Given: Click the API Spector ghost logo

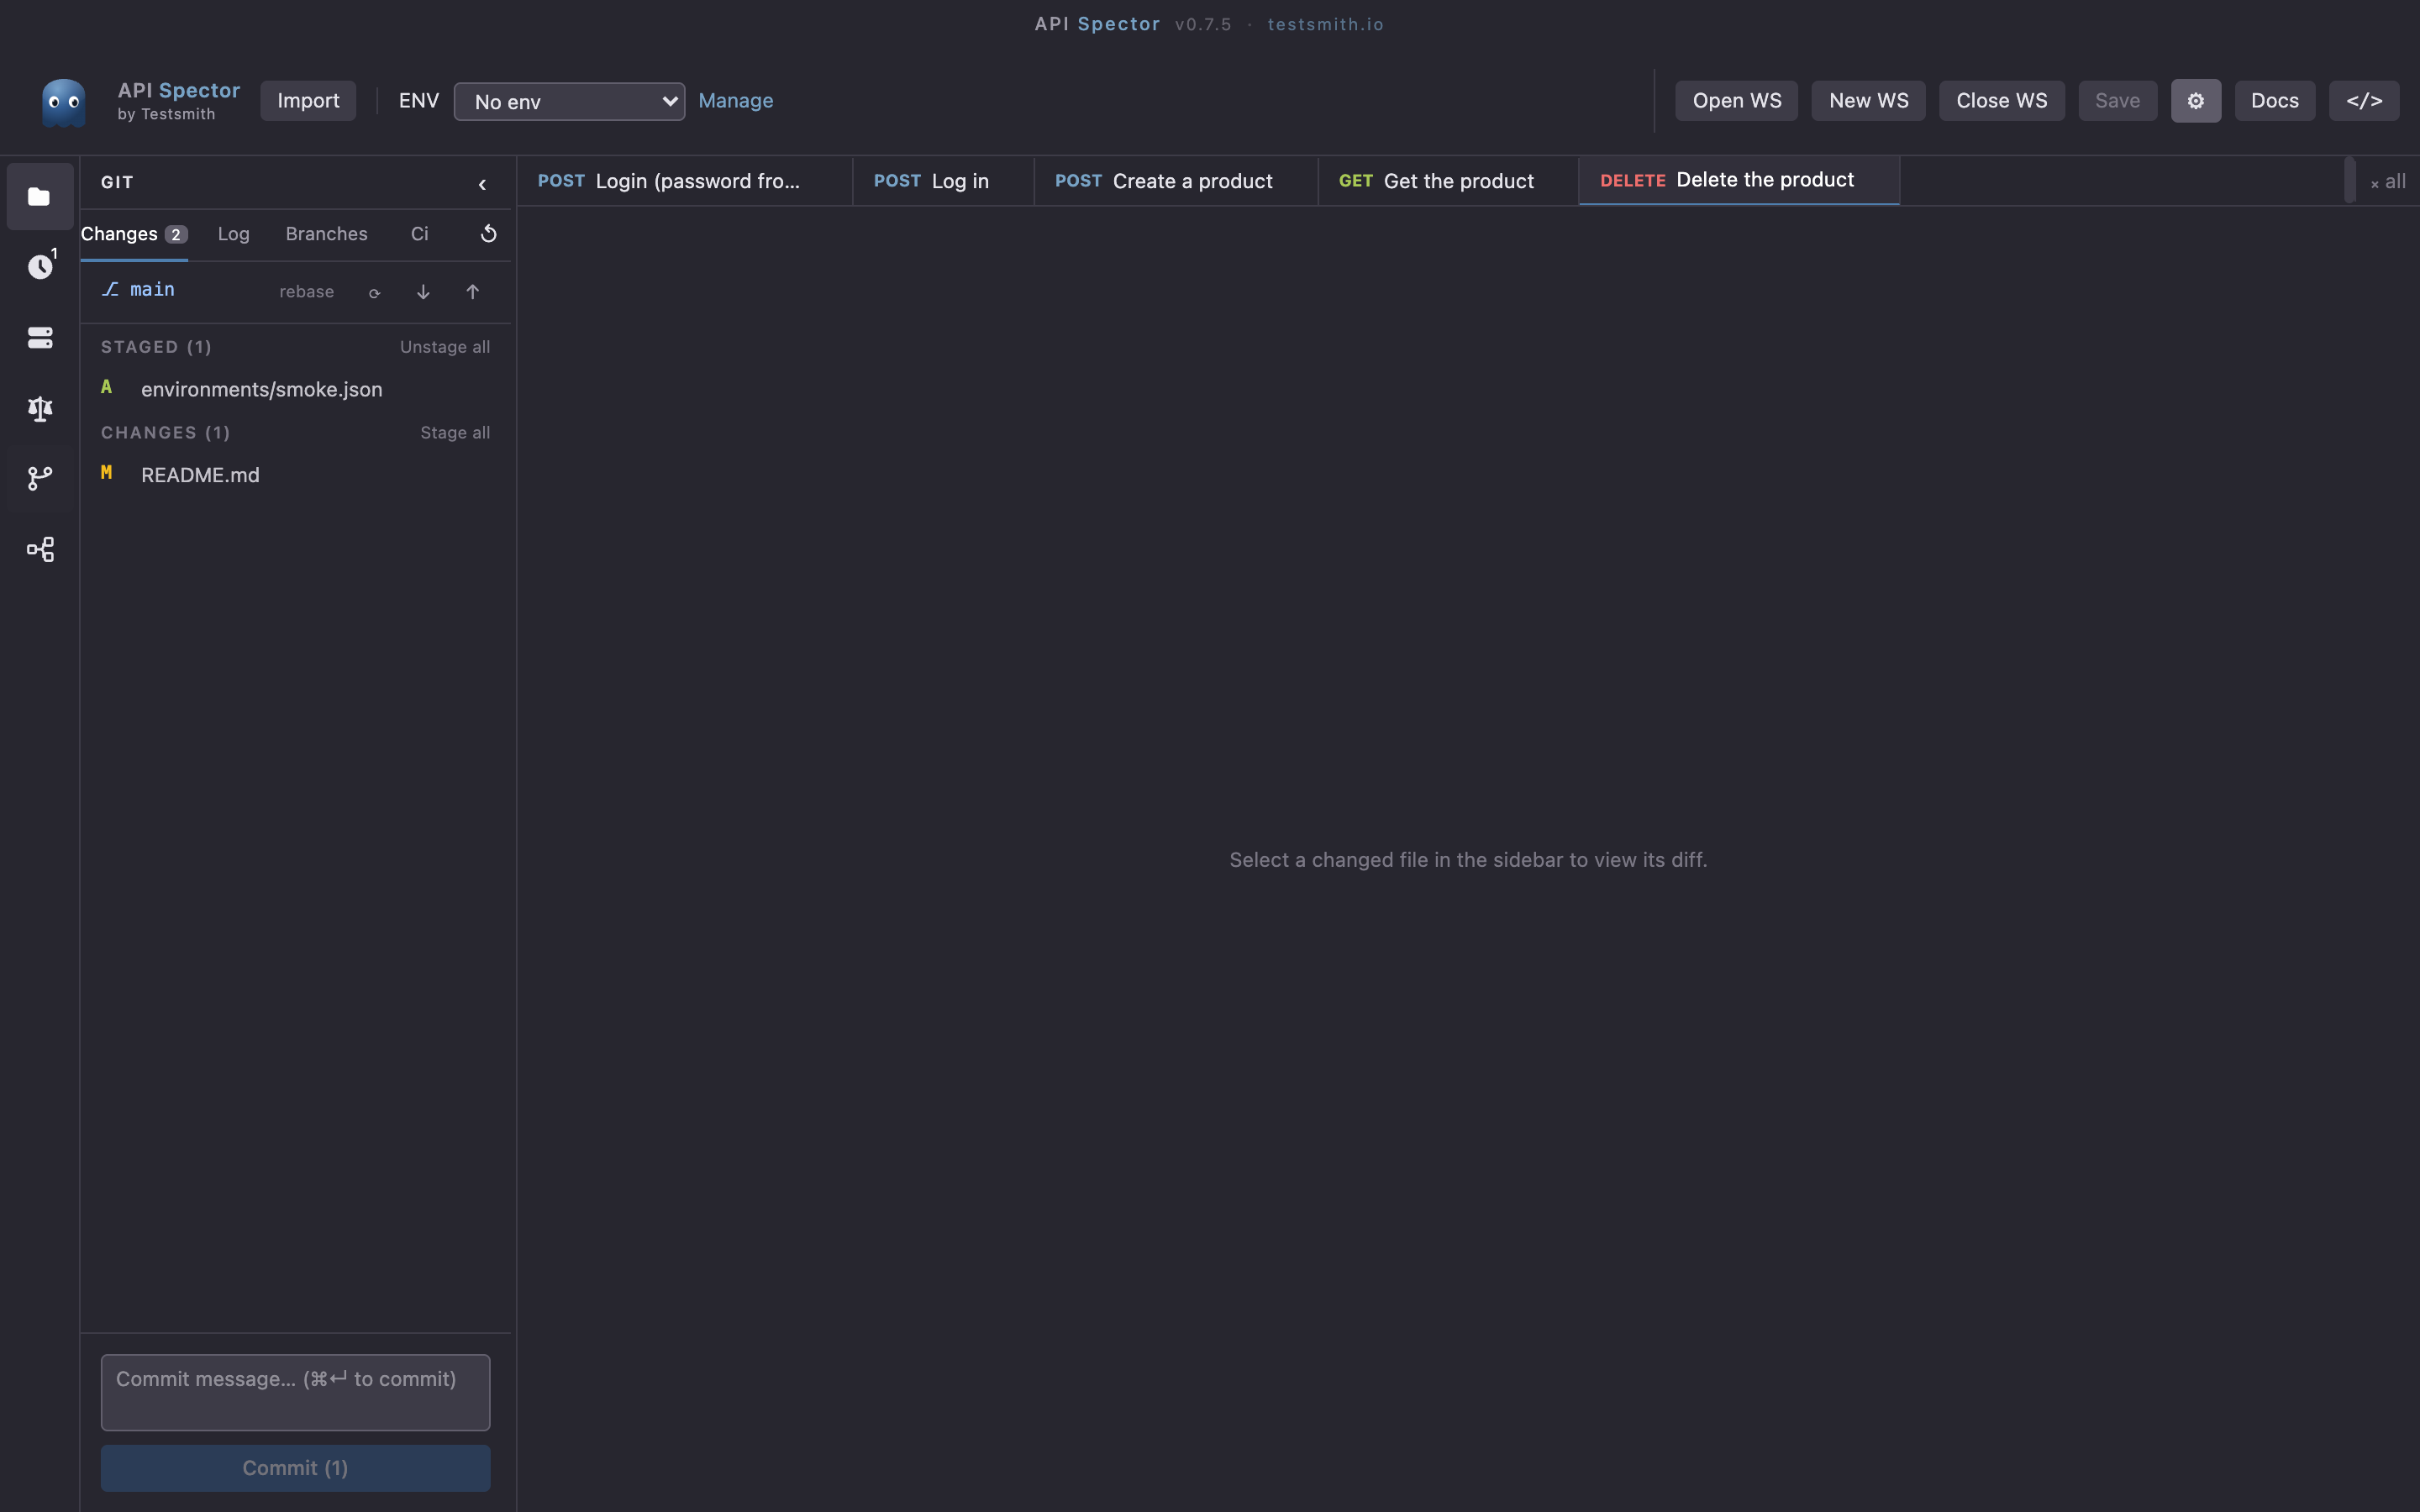Looking at the screenshot, I should 64,103.
